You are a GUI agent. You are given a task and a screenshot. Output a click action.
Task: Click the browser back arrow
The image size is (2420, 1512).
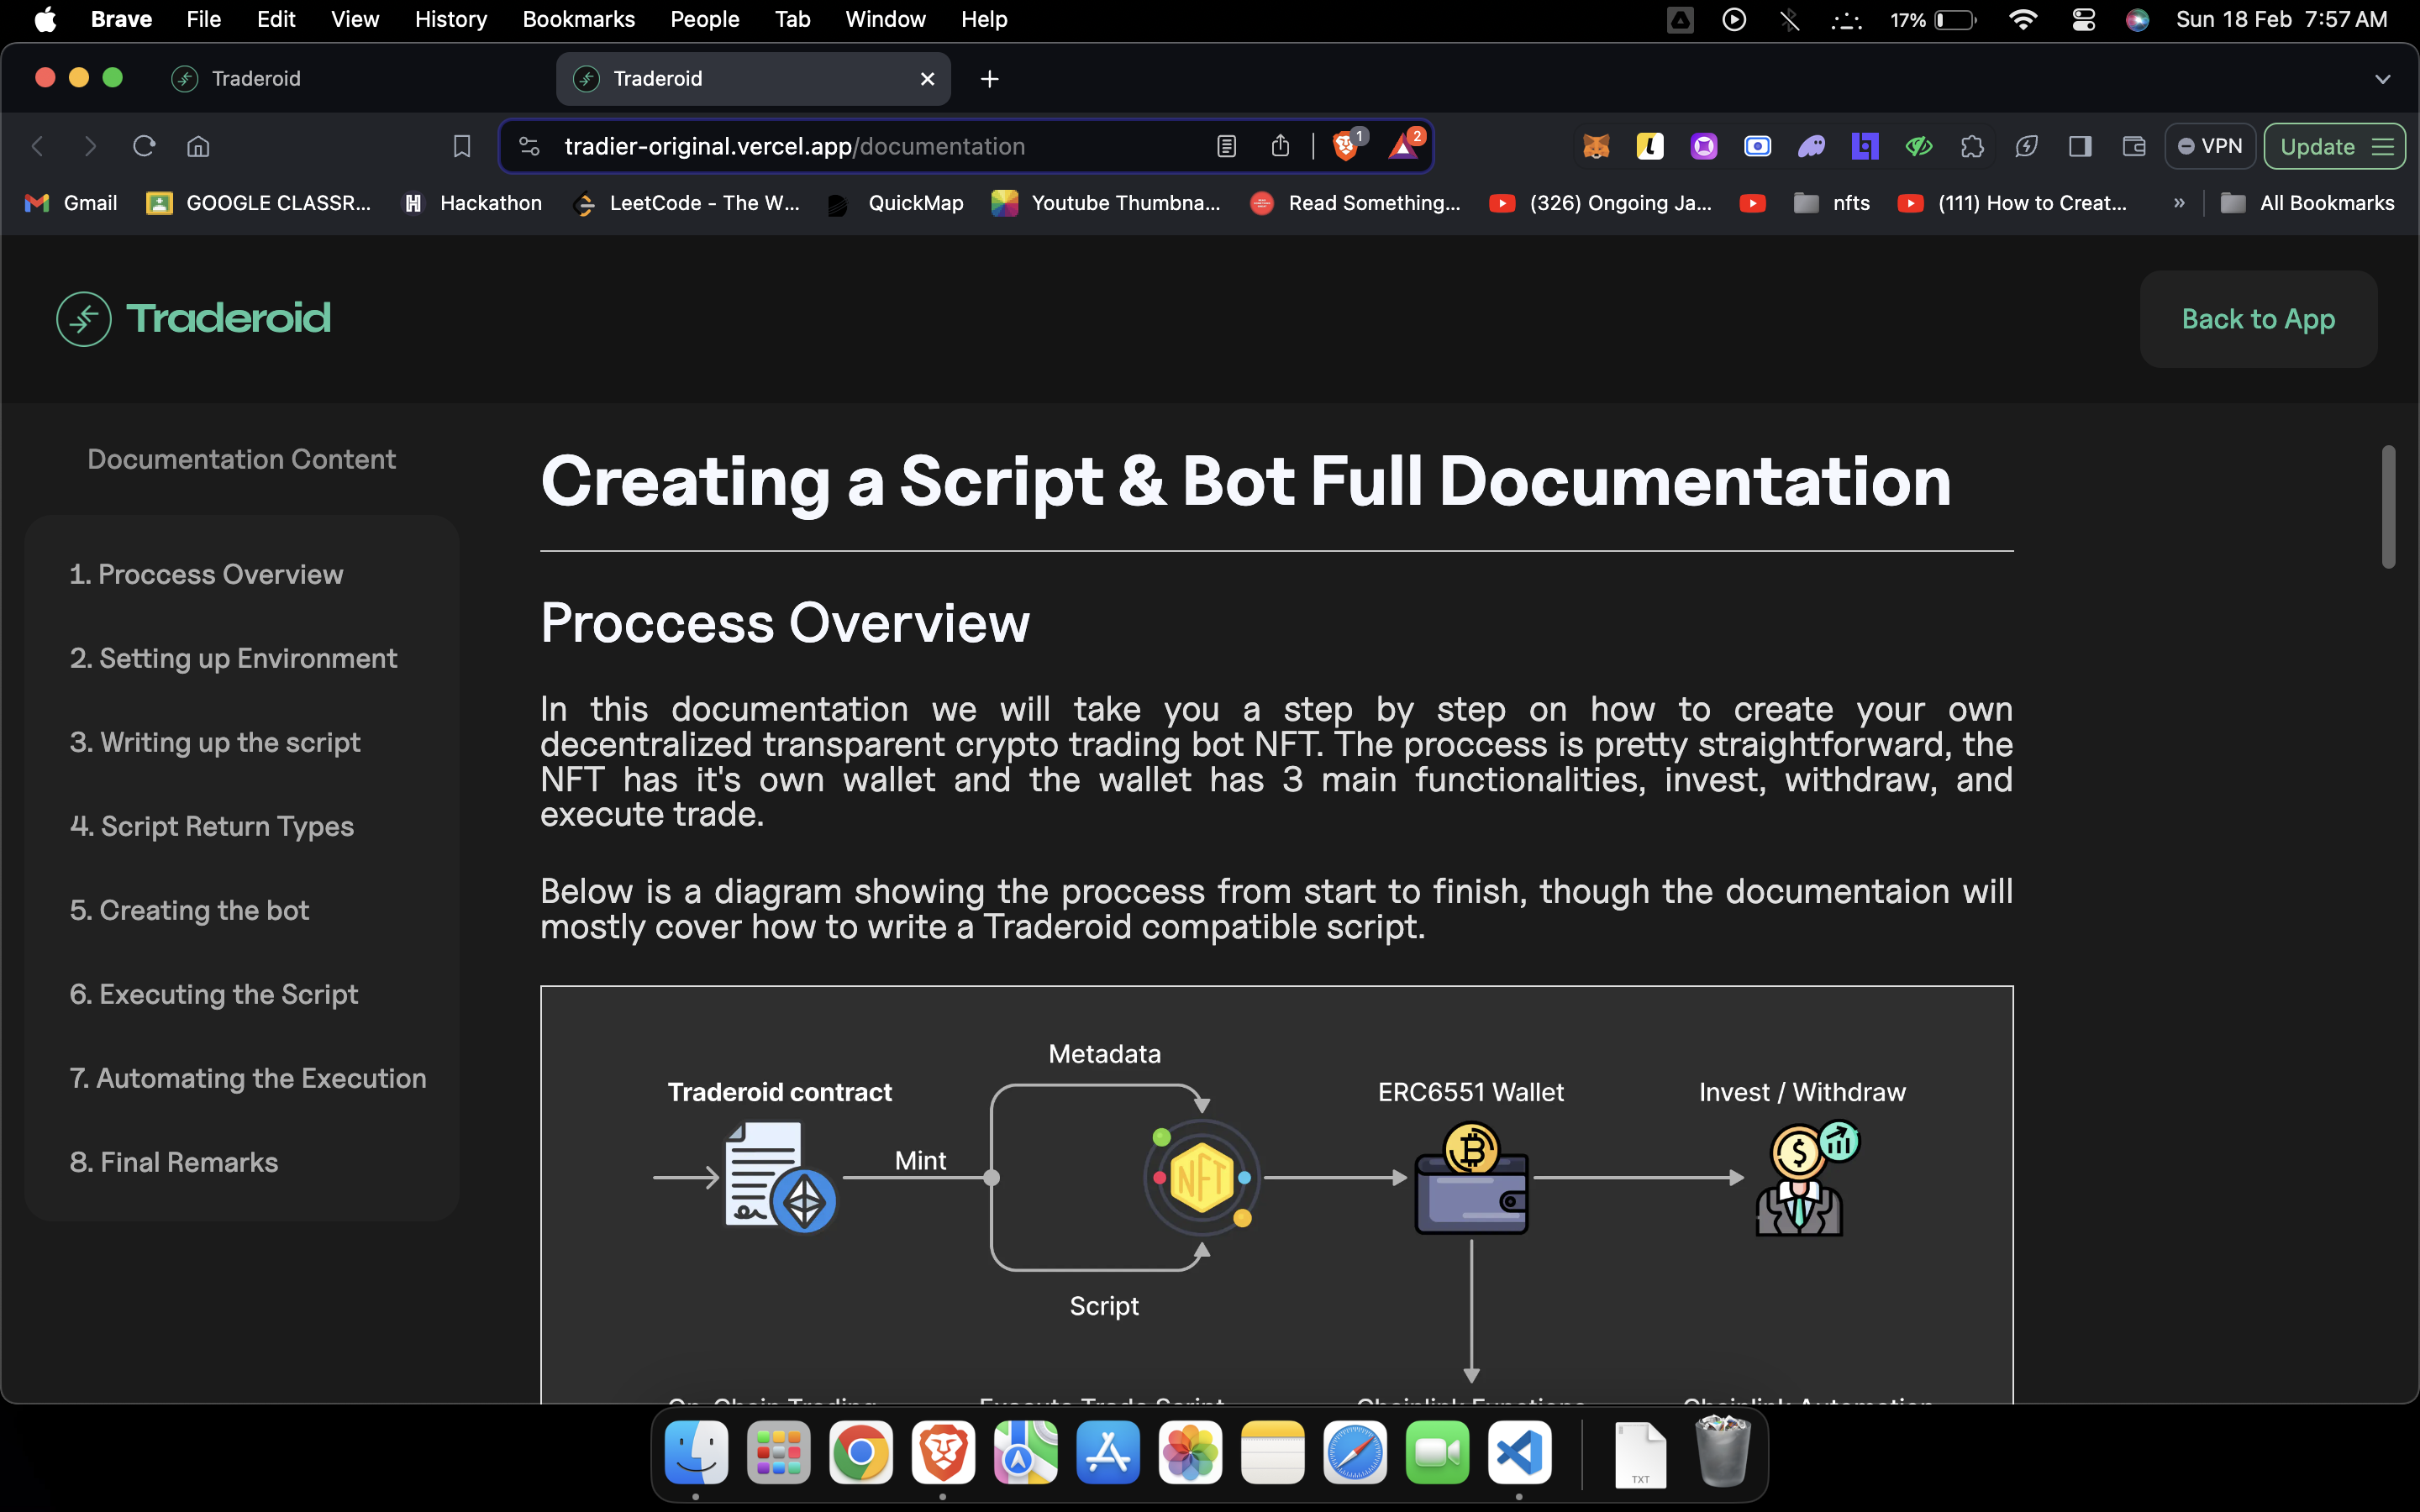(x=38, y=146)
